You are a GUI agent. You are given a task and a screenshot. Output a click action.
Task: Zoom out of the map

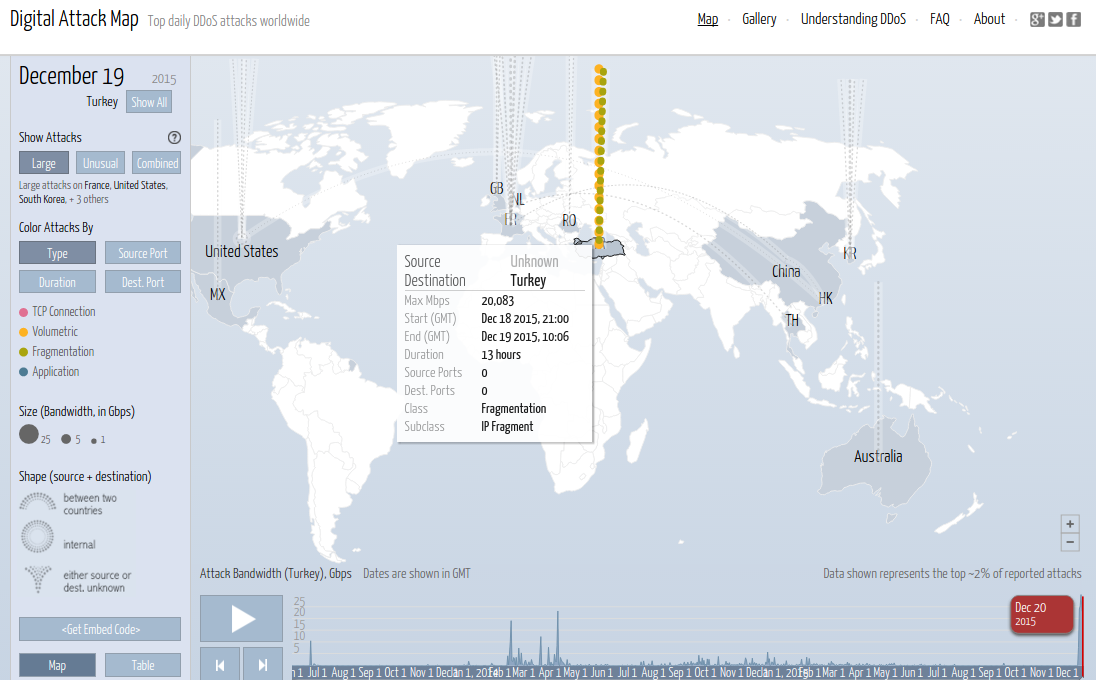pyautogui.click(x=1070, y=542)
